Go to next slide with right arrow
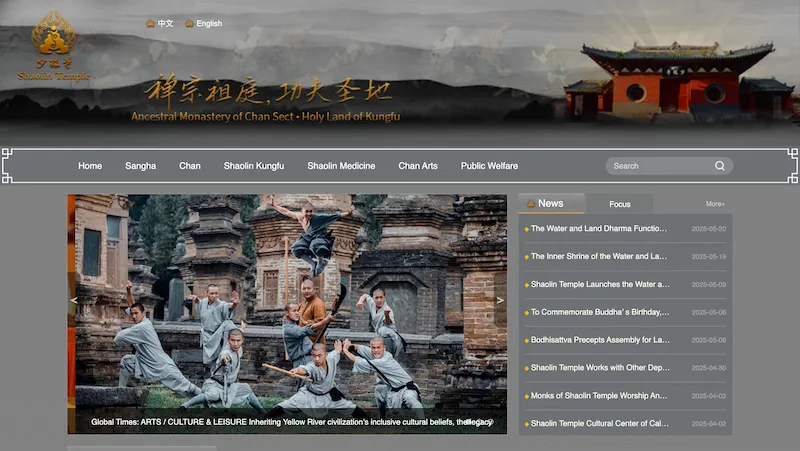The width and height of the screenshot is (800, 451). click(500, 300)
